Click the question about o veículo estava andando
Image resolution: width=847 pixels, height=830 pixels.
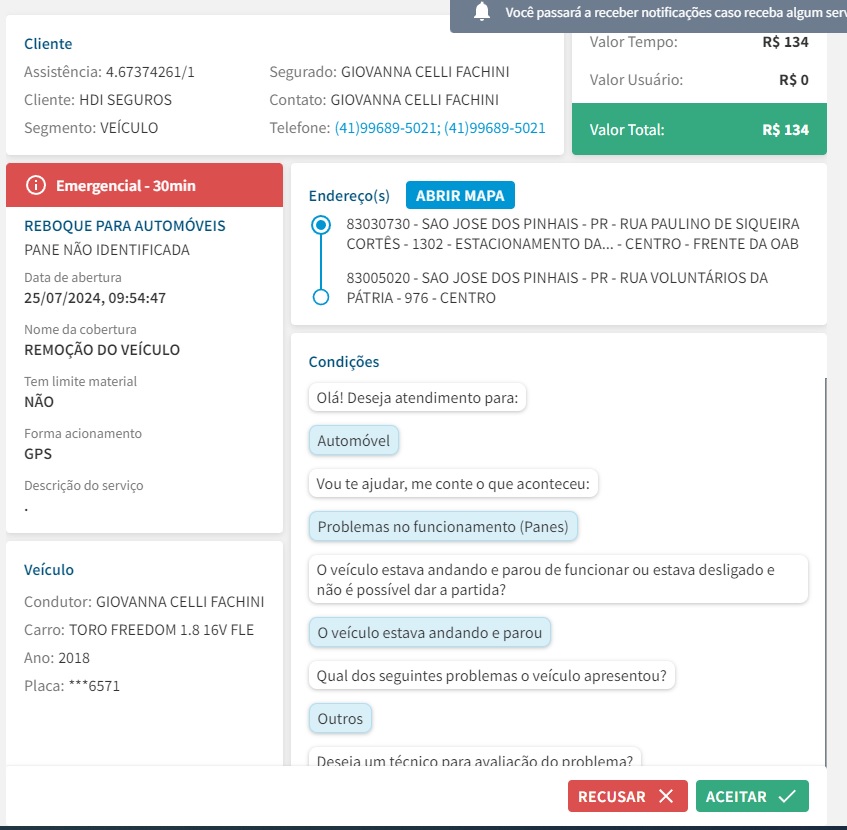pos(559,579)
